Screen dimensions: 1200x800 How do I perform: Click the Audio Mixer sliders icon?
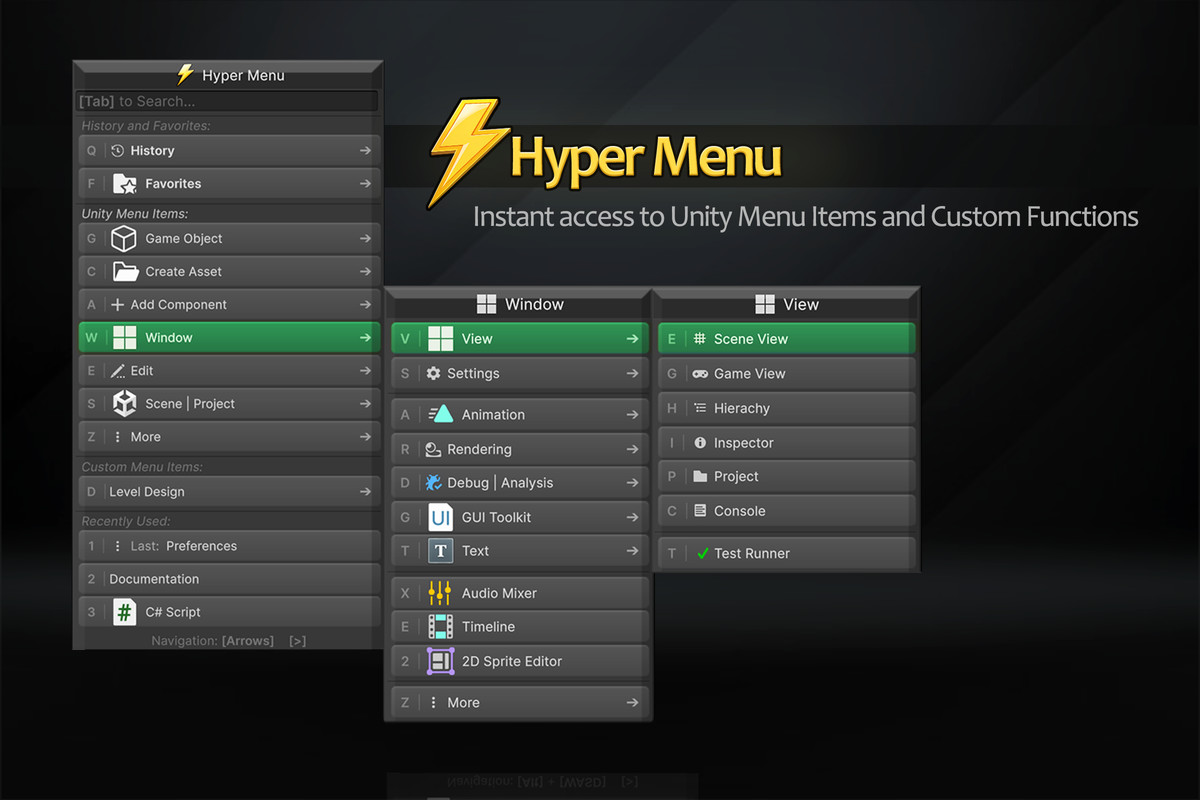click(x=440, y=593)
